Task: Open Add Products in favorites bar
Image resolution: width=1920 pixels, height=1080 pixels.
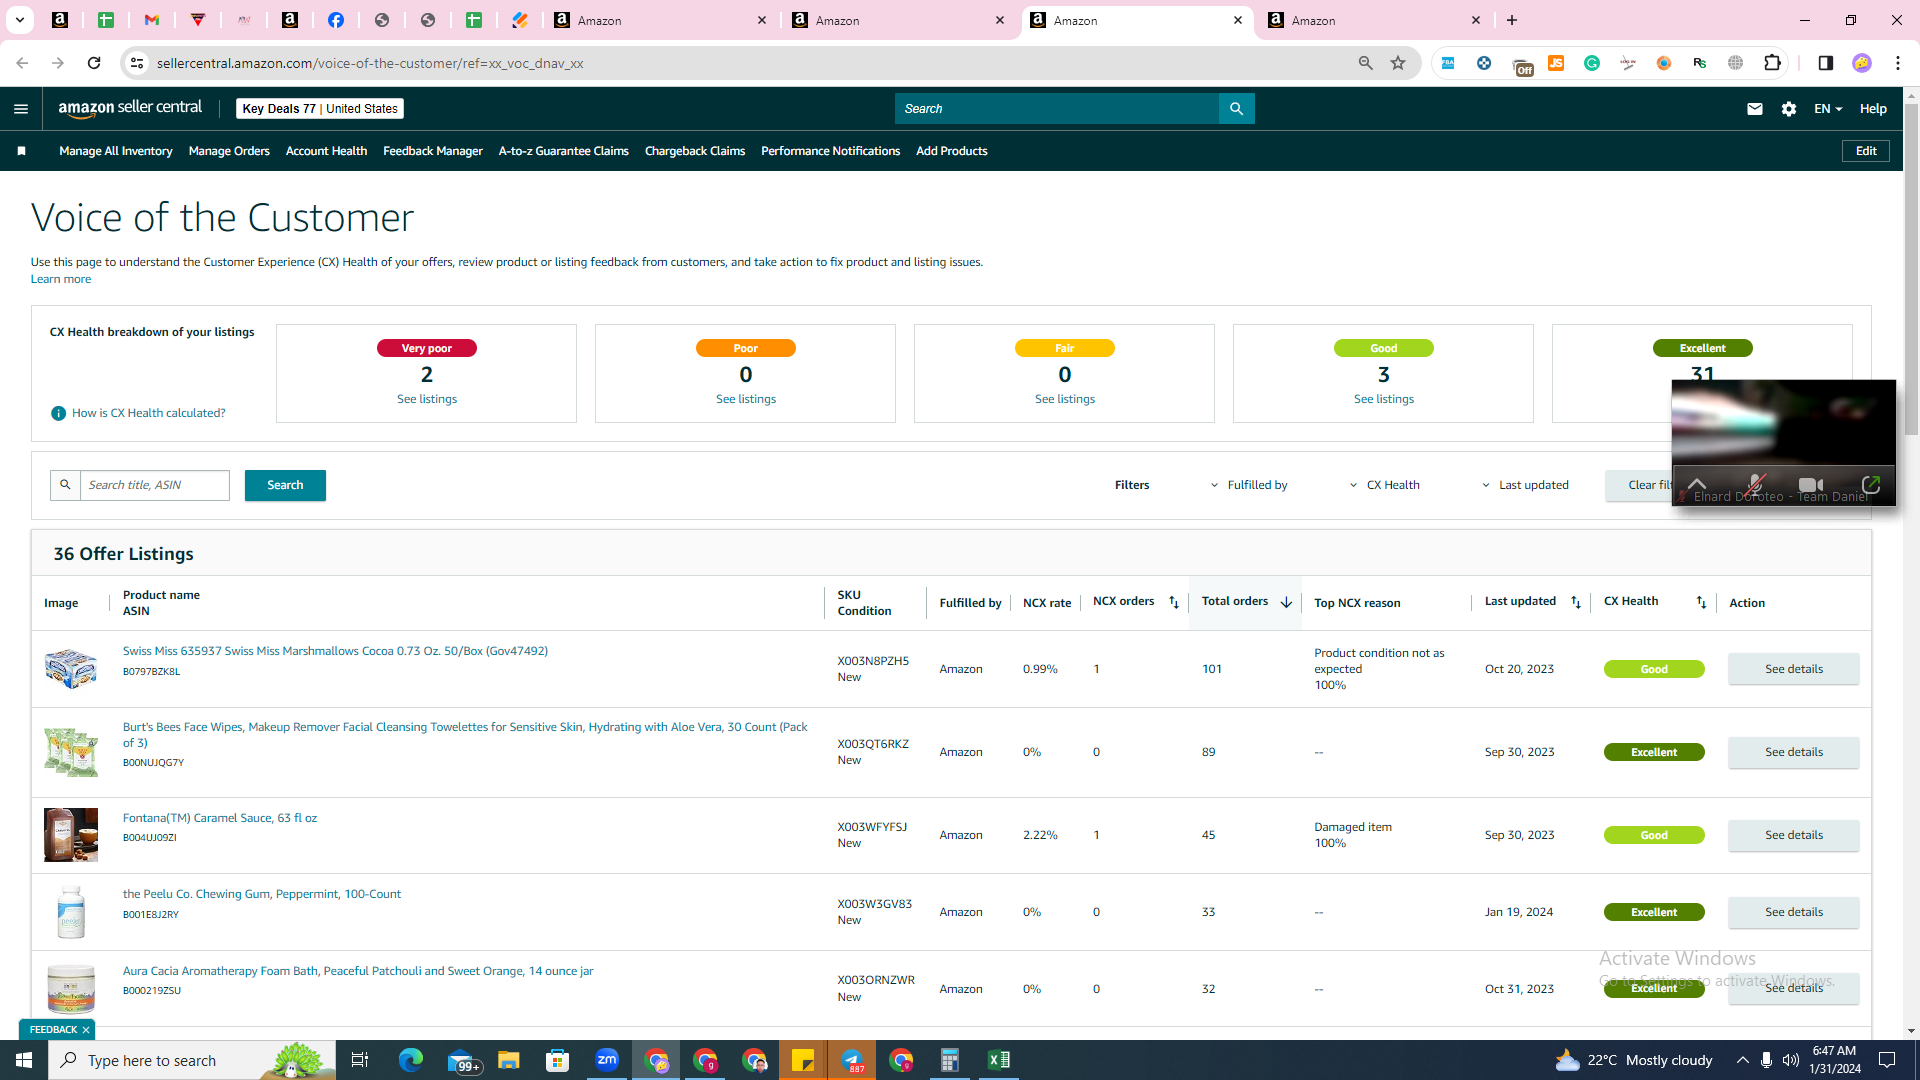Action: pyautogui.click(x=952, y=151)
